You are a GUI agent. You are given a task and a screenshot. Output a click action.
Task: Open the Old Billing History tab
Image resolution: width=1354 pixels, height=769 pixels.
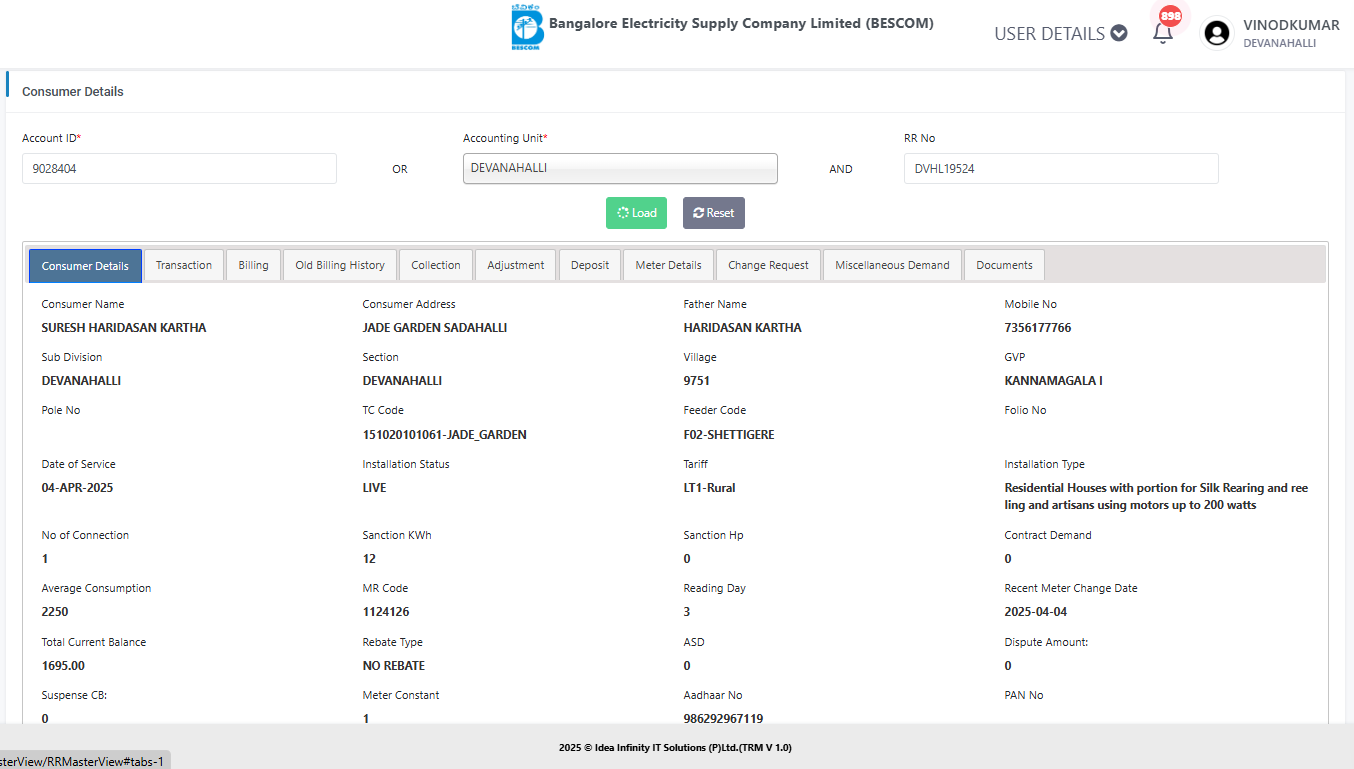pos(340,265)
